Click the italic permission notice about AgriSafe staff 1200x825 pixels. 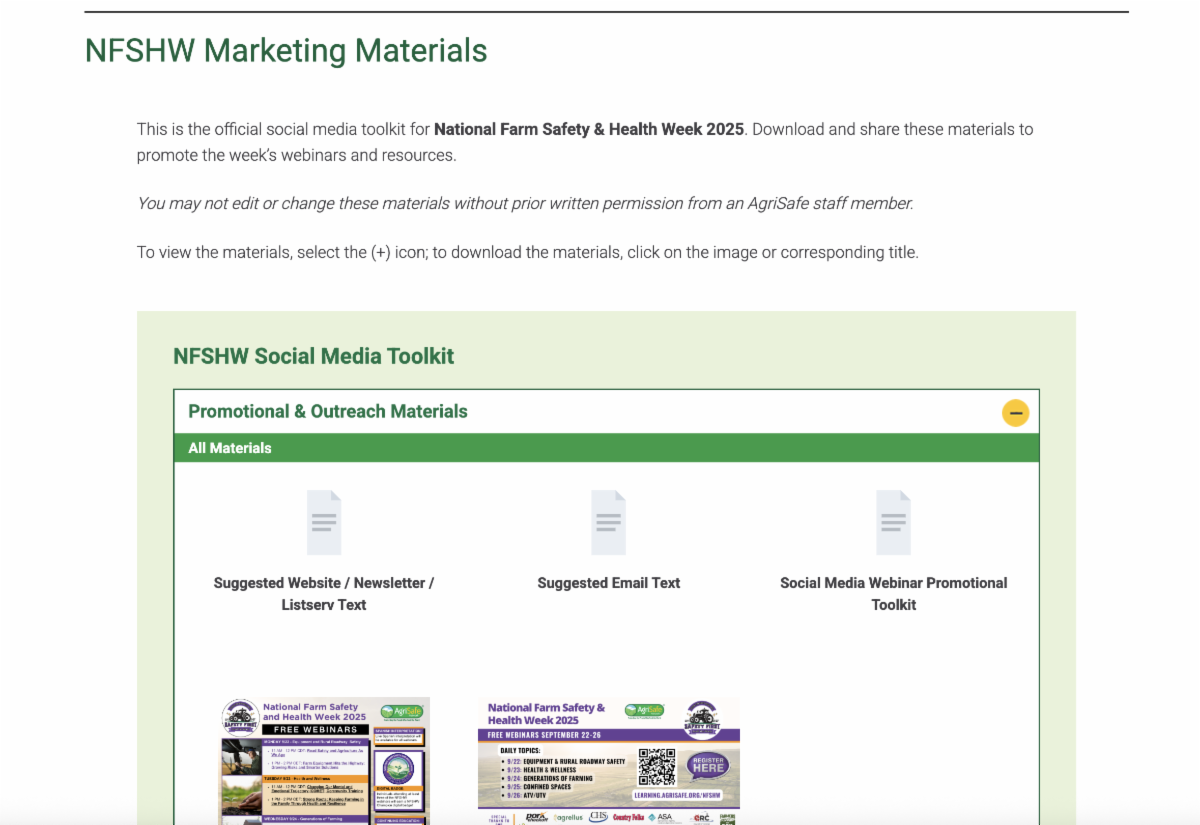pyautogui.click(x=525, y=203)
